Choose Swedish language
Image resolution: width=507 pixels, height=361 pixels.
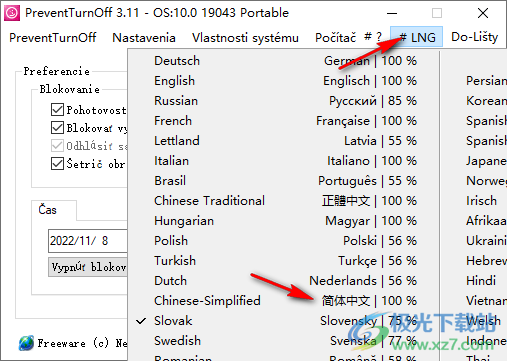click(284, 341)
